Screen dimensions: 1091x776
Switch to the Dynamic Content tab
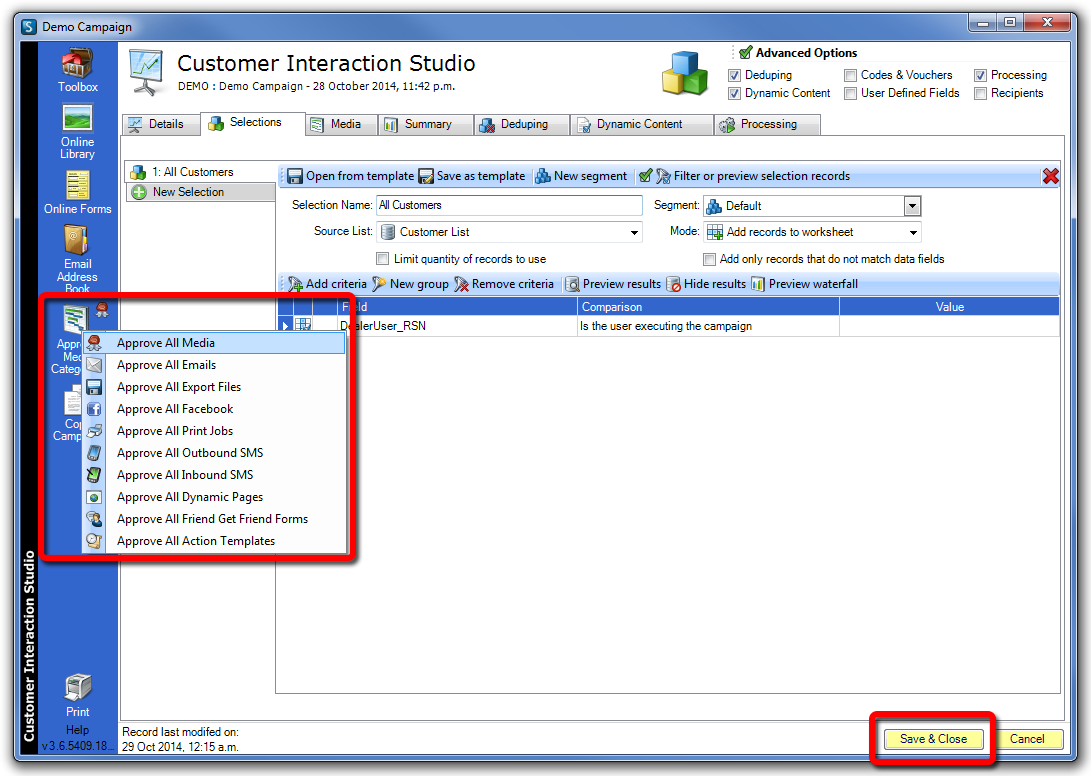(x=641, y=125)
